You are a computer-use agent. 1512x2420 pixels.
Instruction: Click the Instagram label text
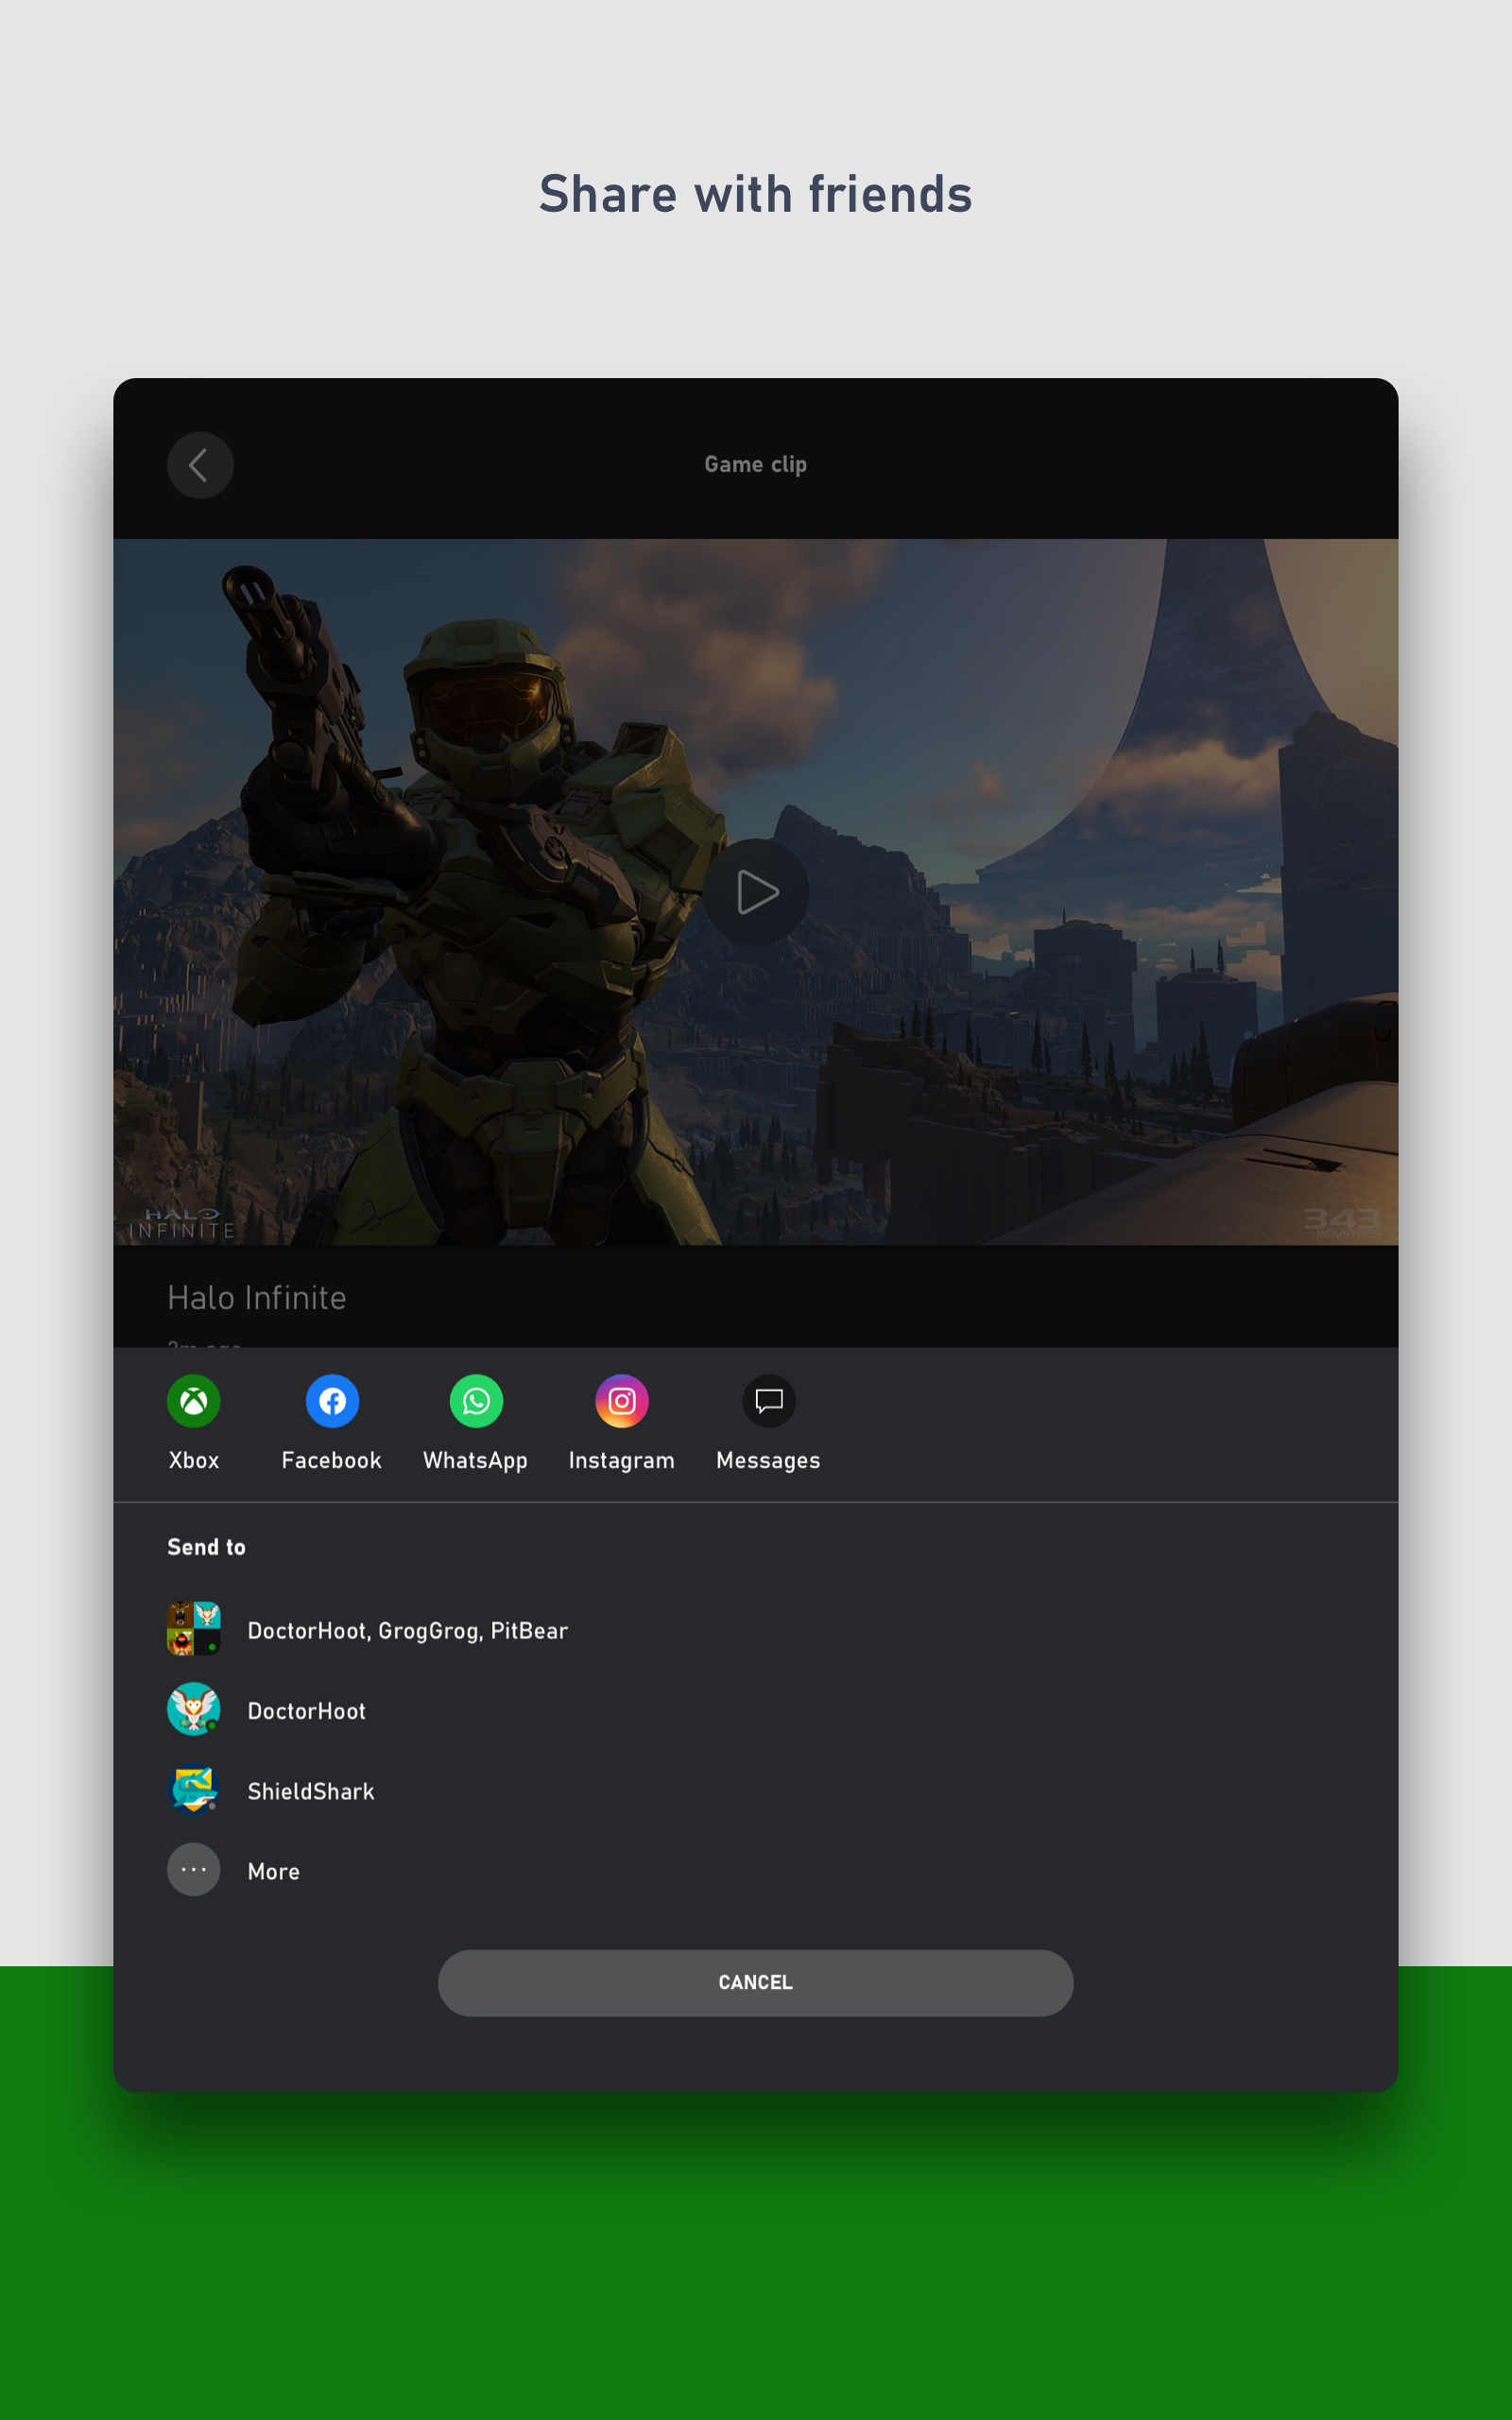[622, 1461]
